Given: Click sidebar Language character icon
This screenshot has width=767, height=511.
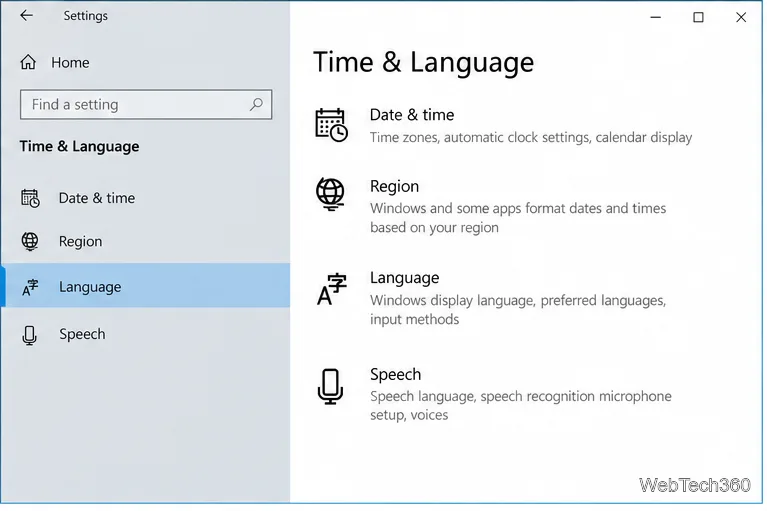Looking at the screenshot, I should 30,287.
